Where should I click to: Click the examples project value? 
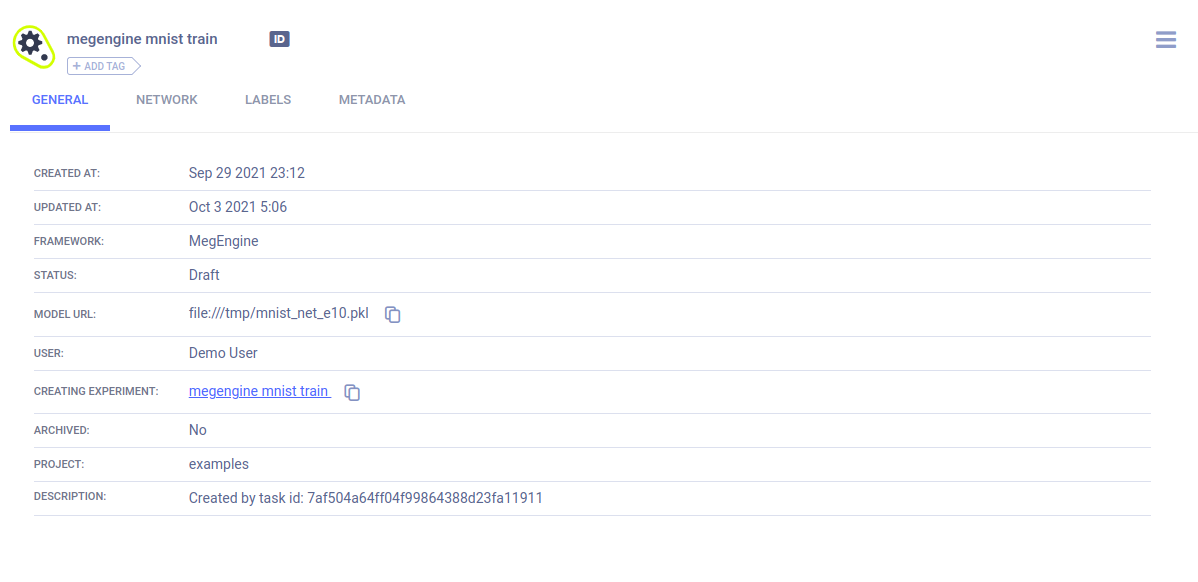tap(218, 464)
